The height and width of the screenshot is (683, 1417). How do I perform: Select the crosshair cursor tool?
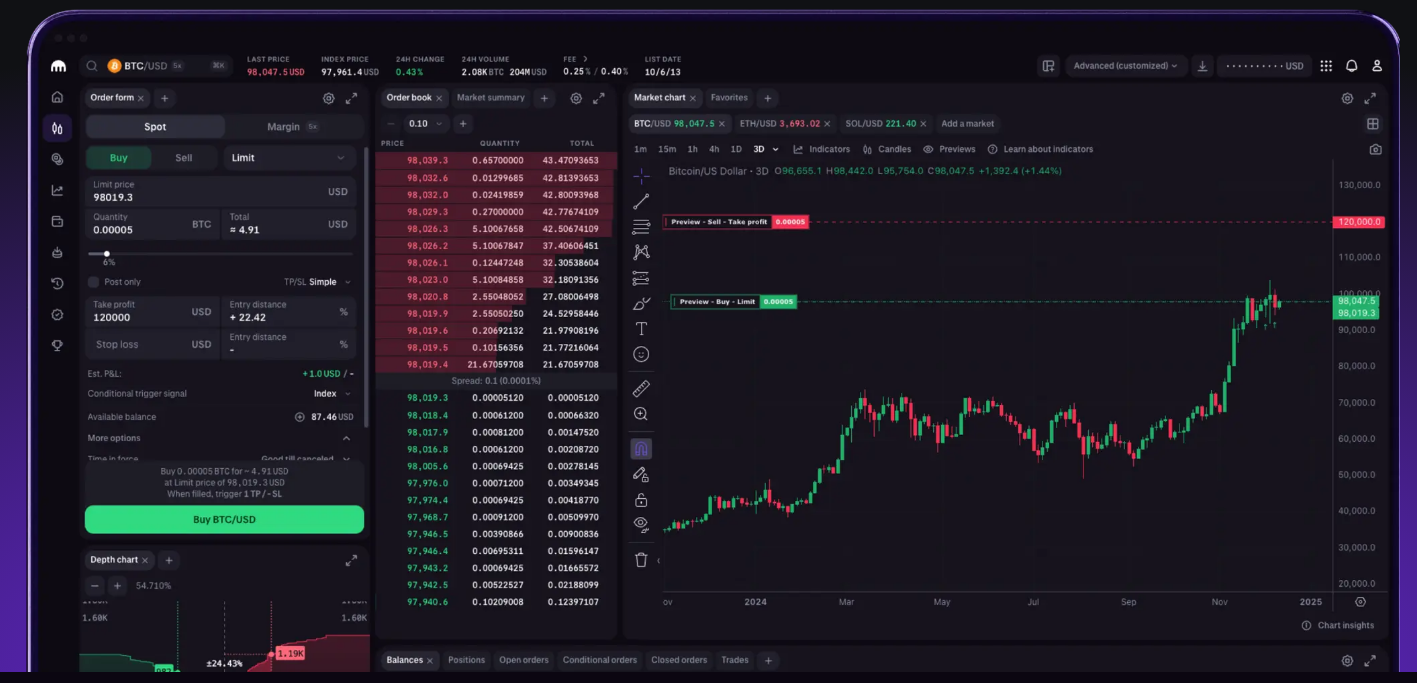click(641, 178)
